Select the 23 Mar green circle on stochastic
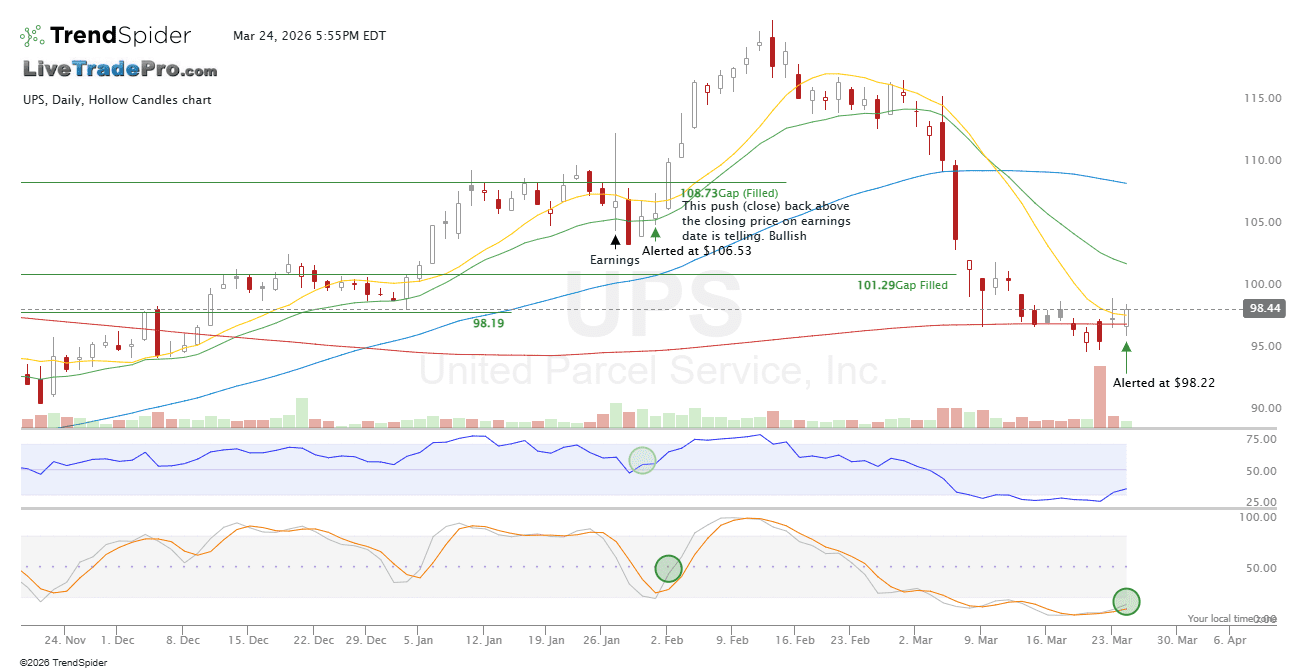Screen dimensions: 1307x672 (x=1126, y=601)
